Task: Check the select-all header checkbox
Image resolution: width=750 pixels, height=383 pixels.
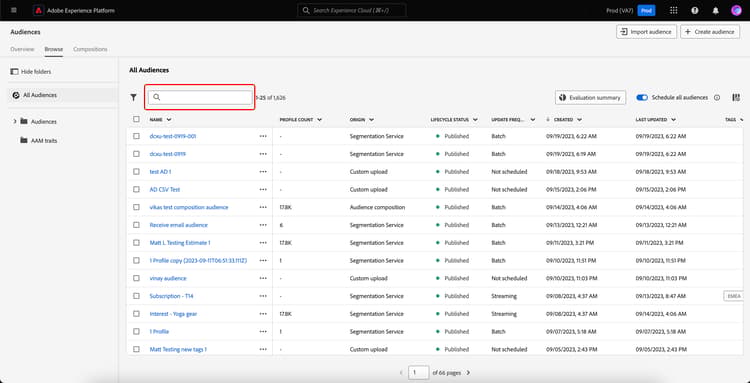Action: point(136,119)
